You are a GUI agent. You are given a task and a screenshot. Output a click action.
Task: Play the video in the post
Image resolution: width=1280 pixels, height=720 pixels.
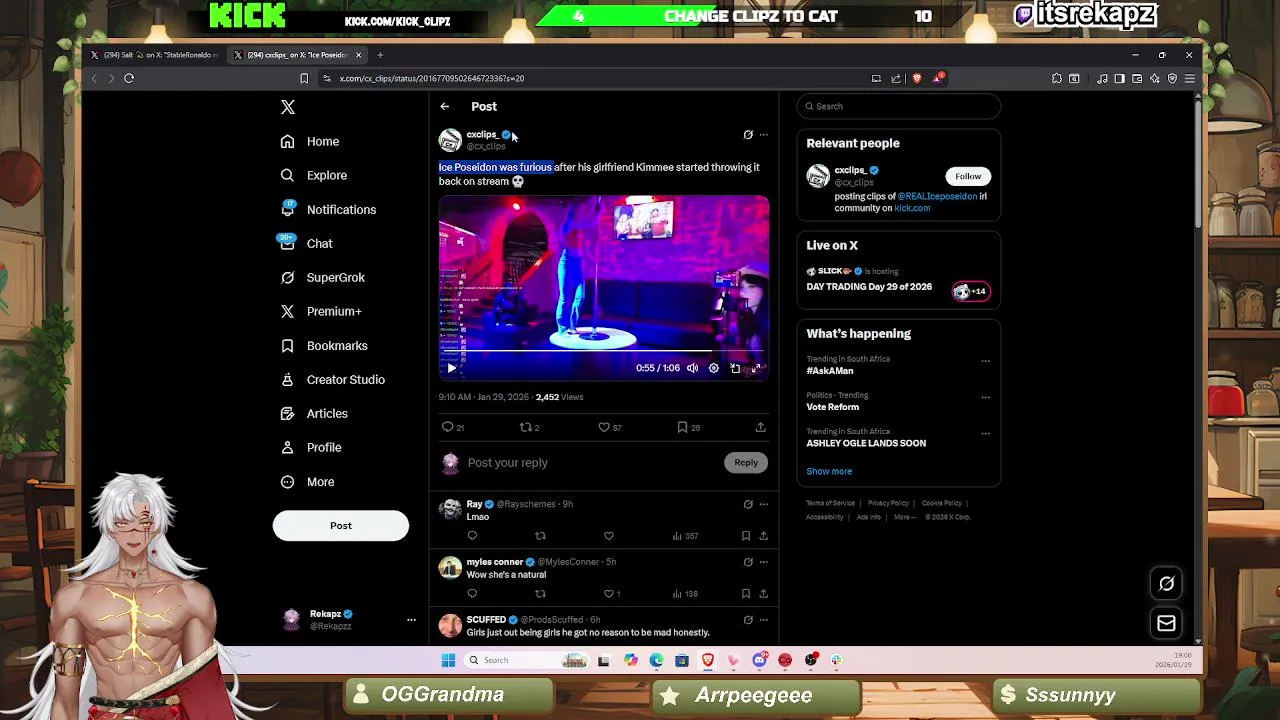click(x=451, y=368)
